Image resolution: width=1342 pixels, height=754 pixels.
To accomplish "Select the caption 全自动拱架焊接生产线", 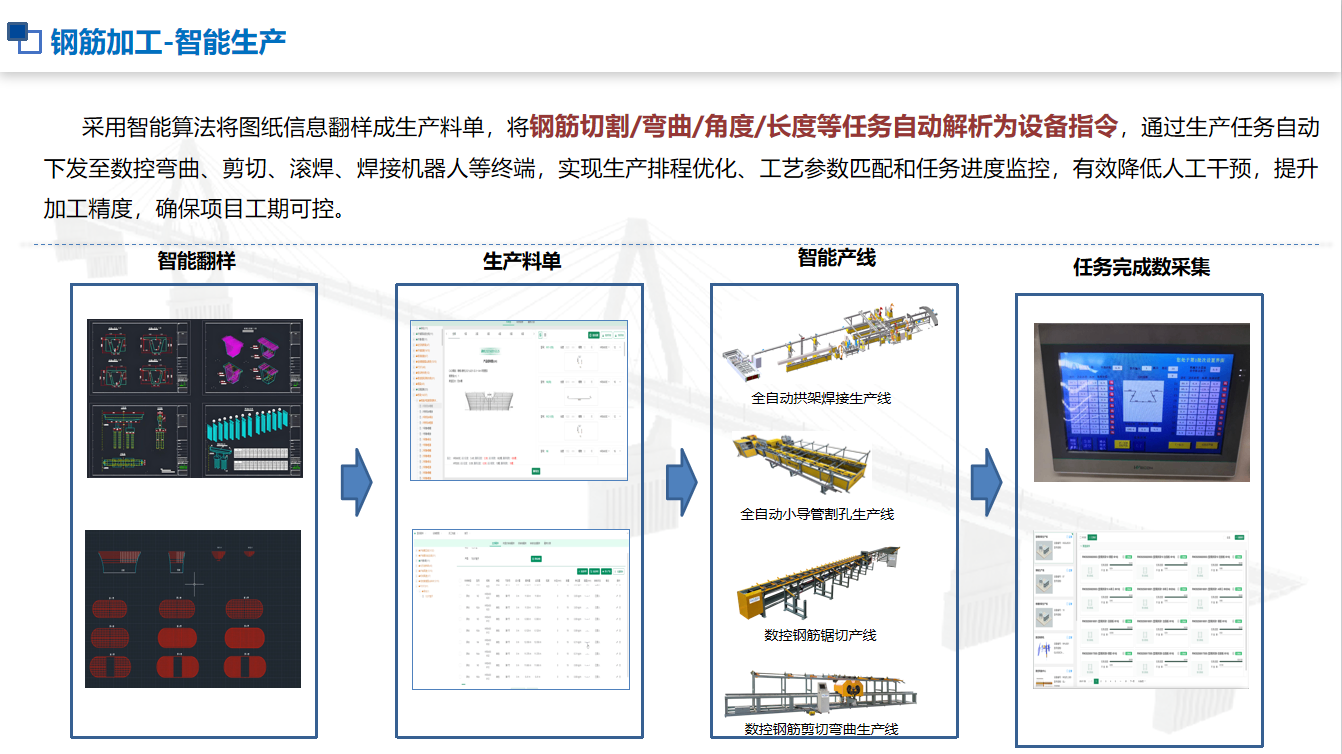I will [821, 398].
